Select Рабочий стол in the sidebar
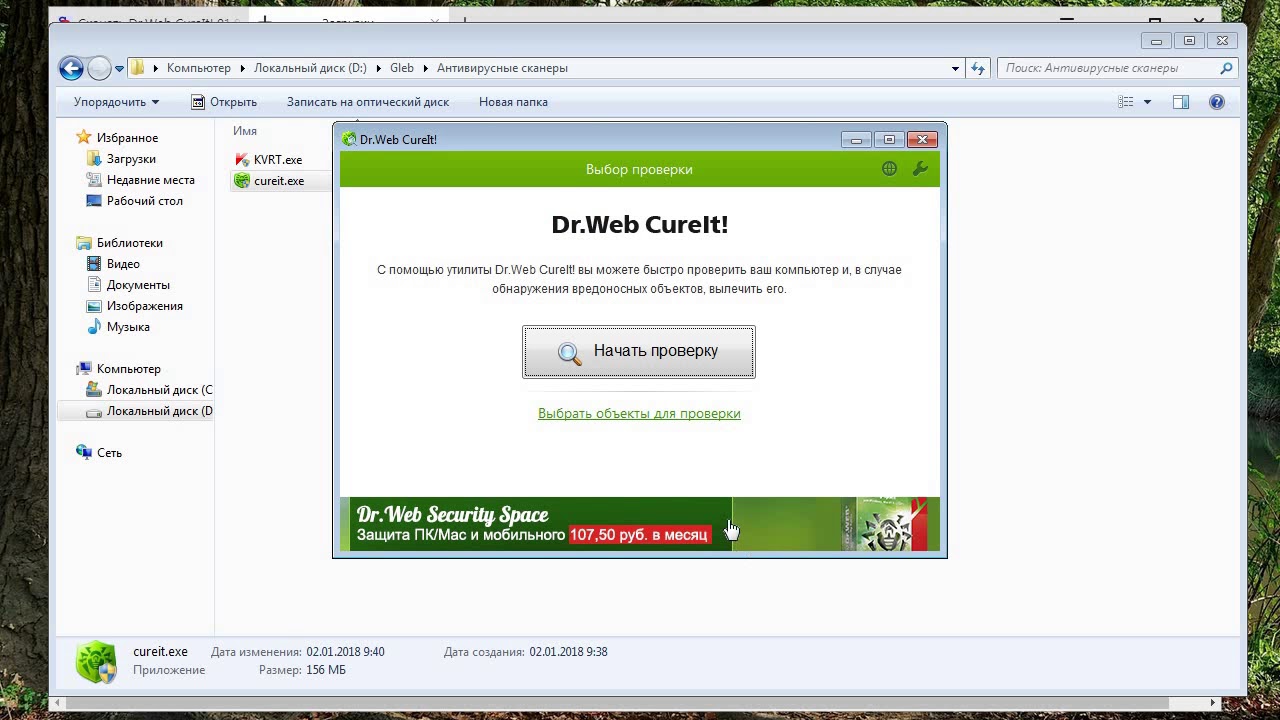This screenshot has width=1280, height=720. [x=144, y=201]
